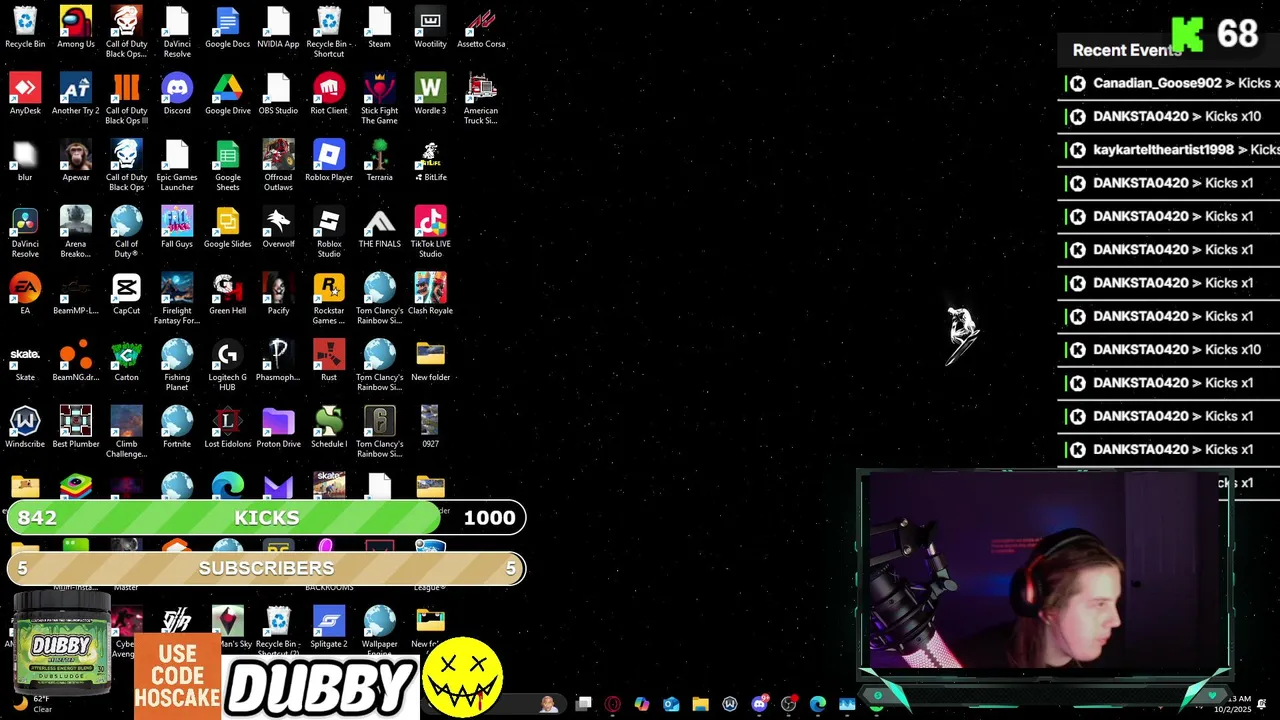Viewport: 1280px width, 720px height.
Task: Open the Discord desktop shortcut
Action: (x=177, y=94)
